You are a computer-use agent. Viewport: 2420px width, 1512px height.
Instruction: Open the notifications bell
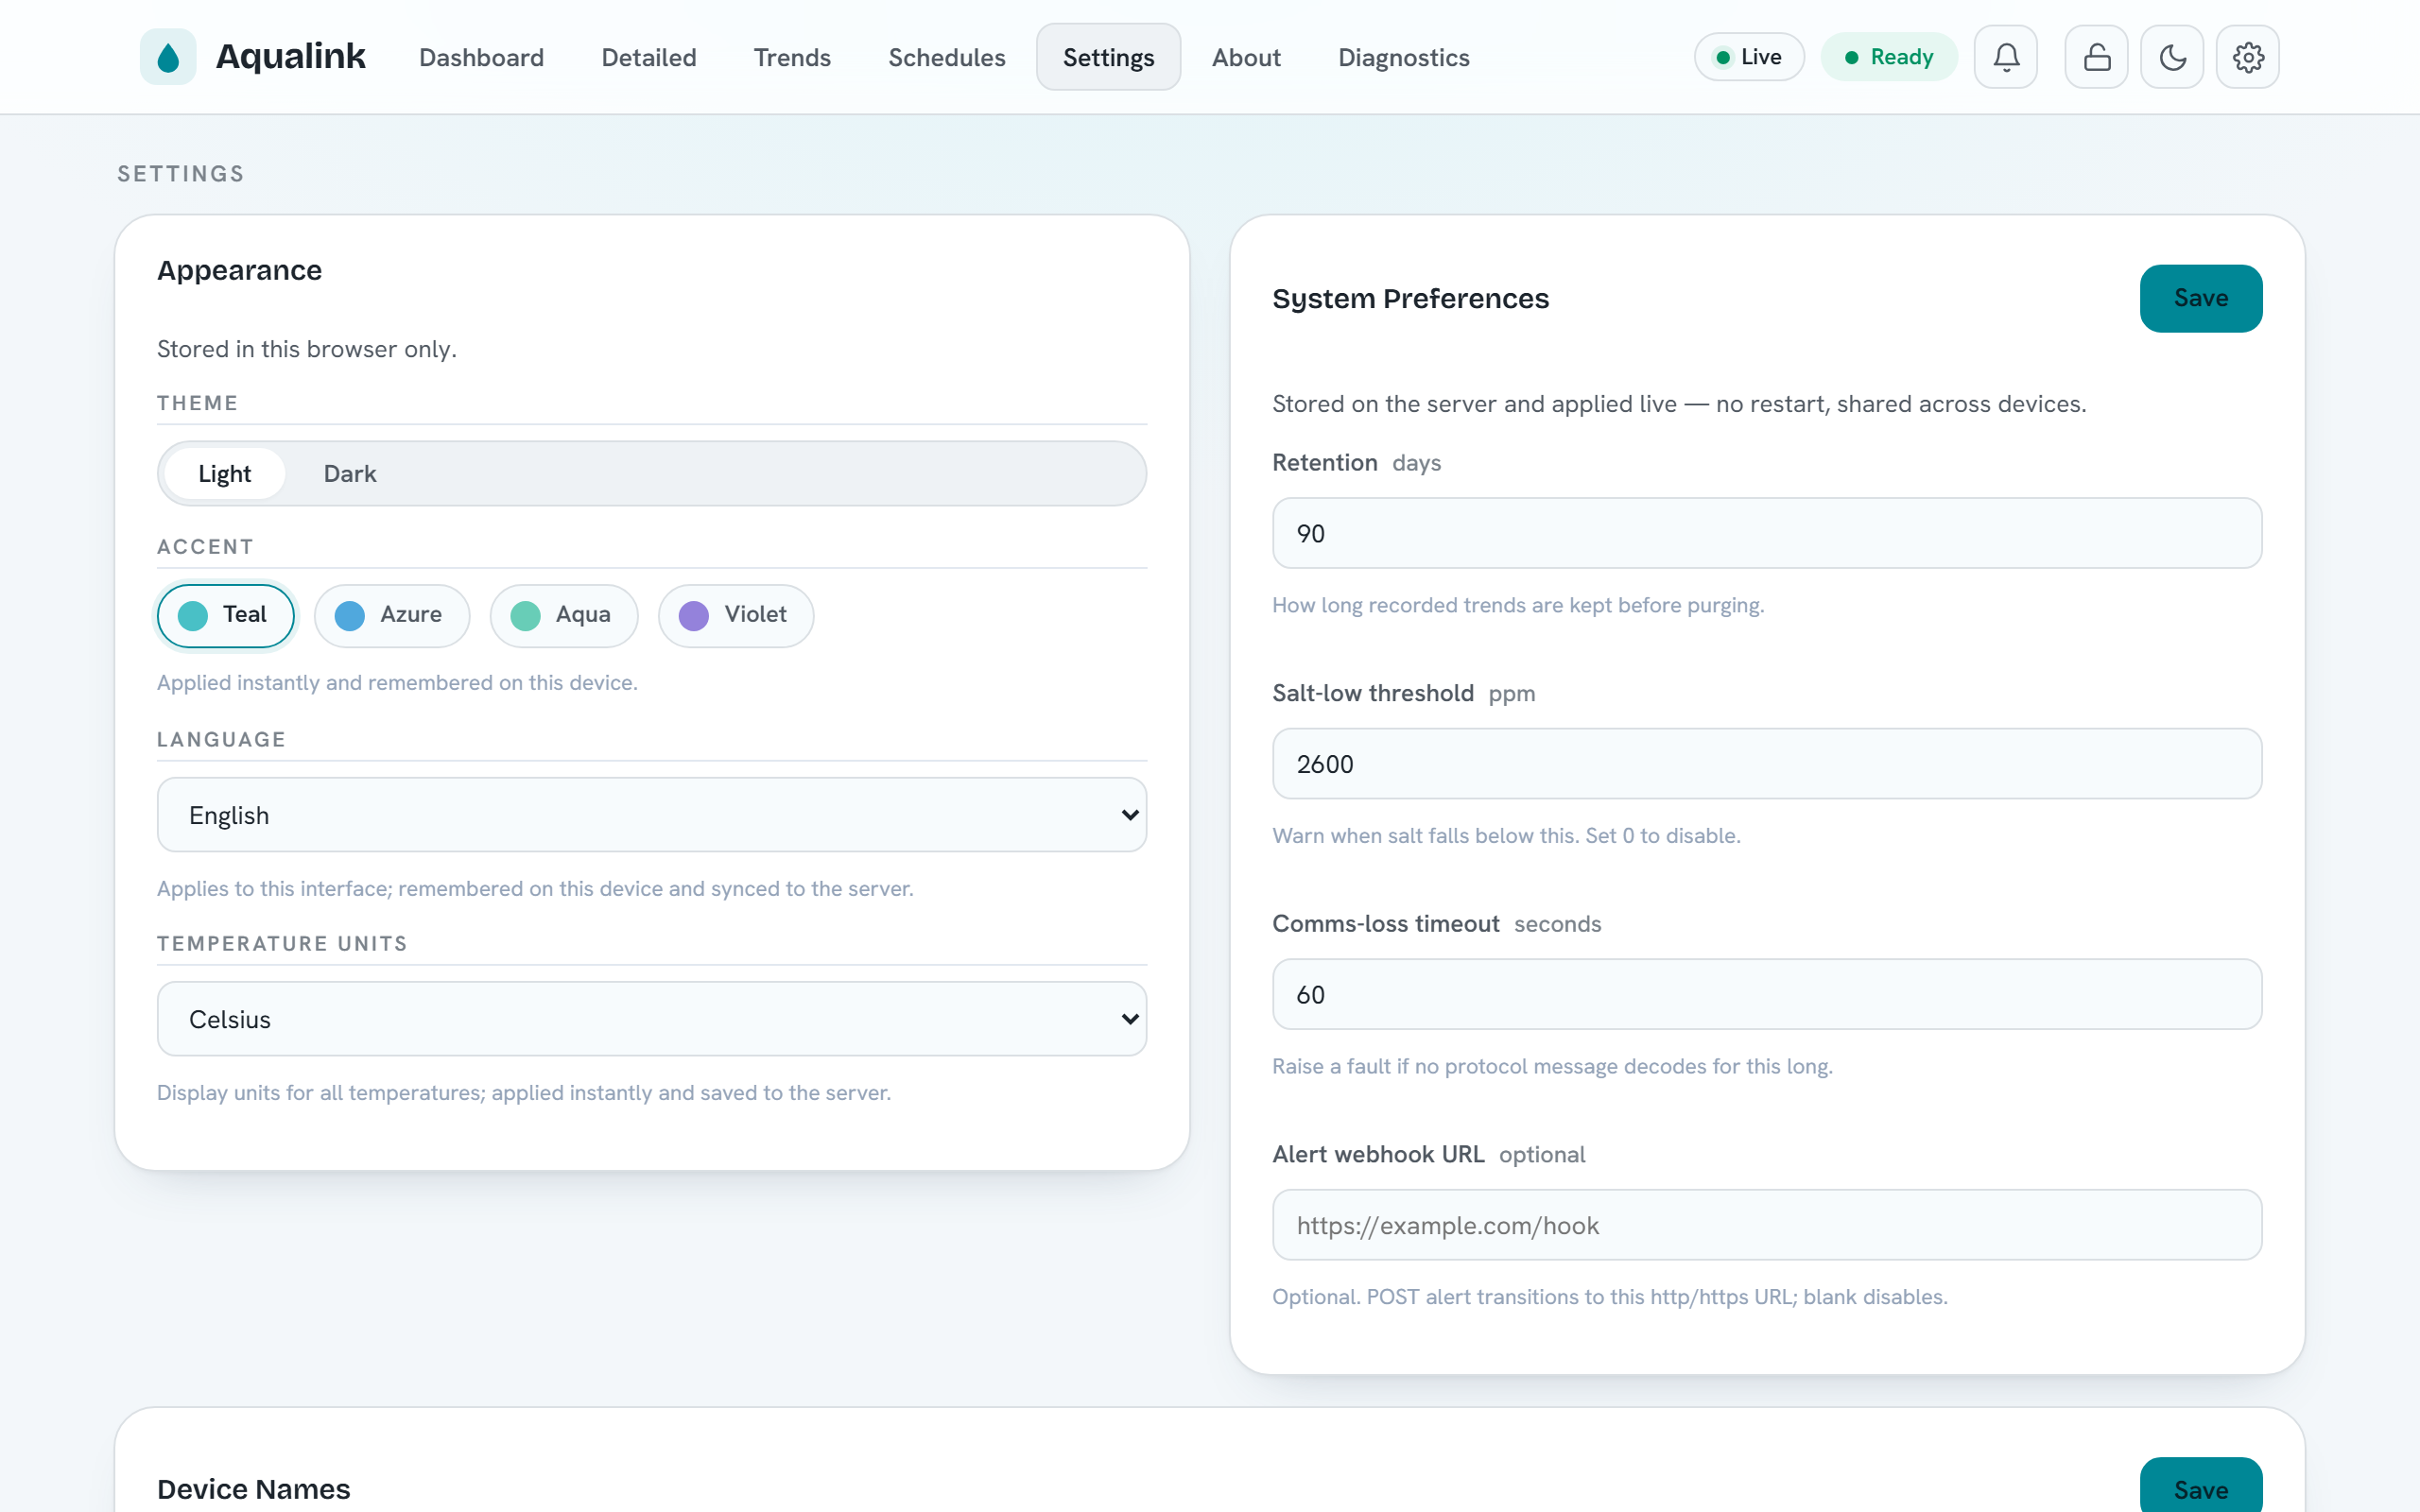point(2006,57)
